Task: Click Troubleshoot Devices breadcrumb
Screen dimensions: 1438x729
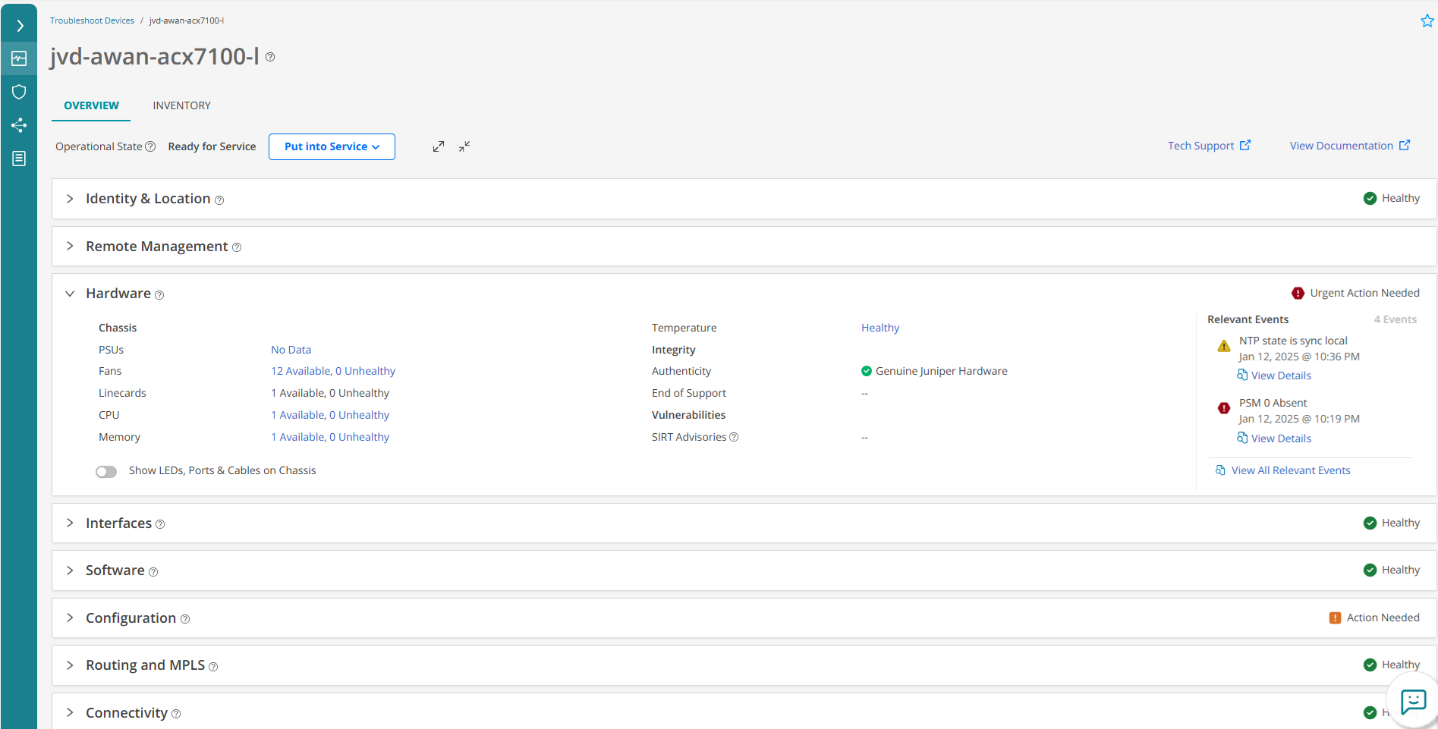Action: 92,21
